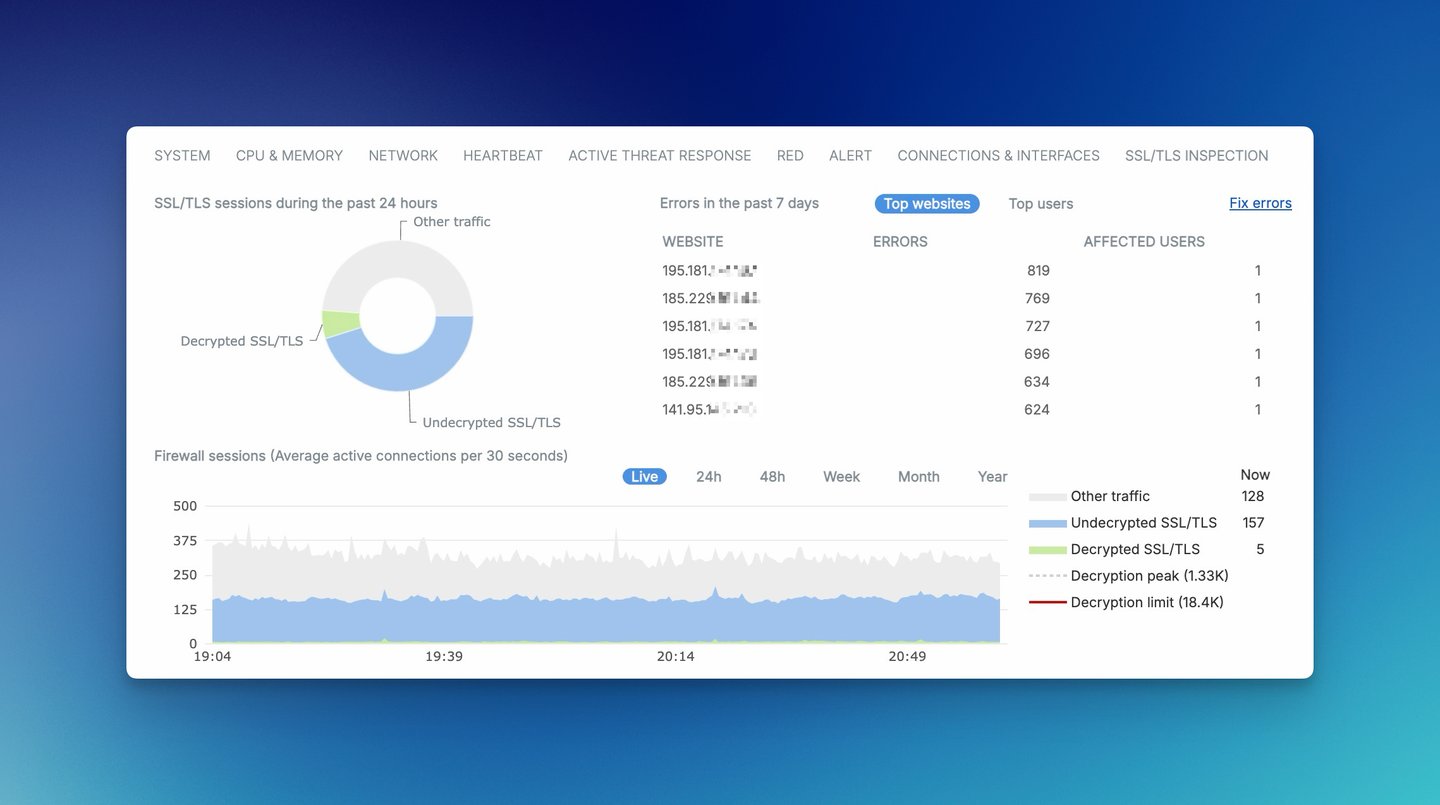Select the Live time range

click(x=645, y=477)
